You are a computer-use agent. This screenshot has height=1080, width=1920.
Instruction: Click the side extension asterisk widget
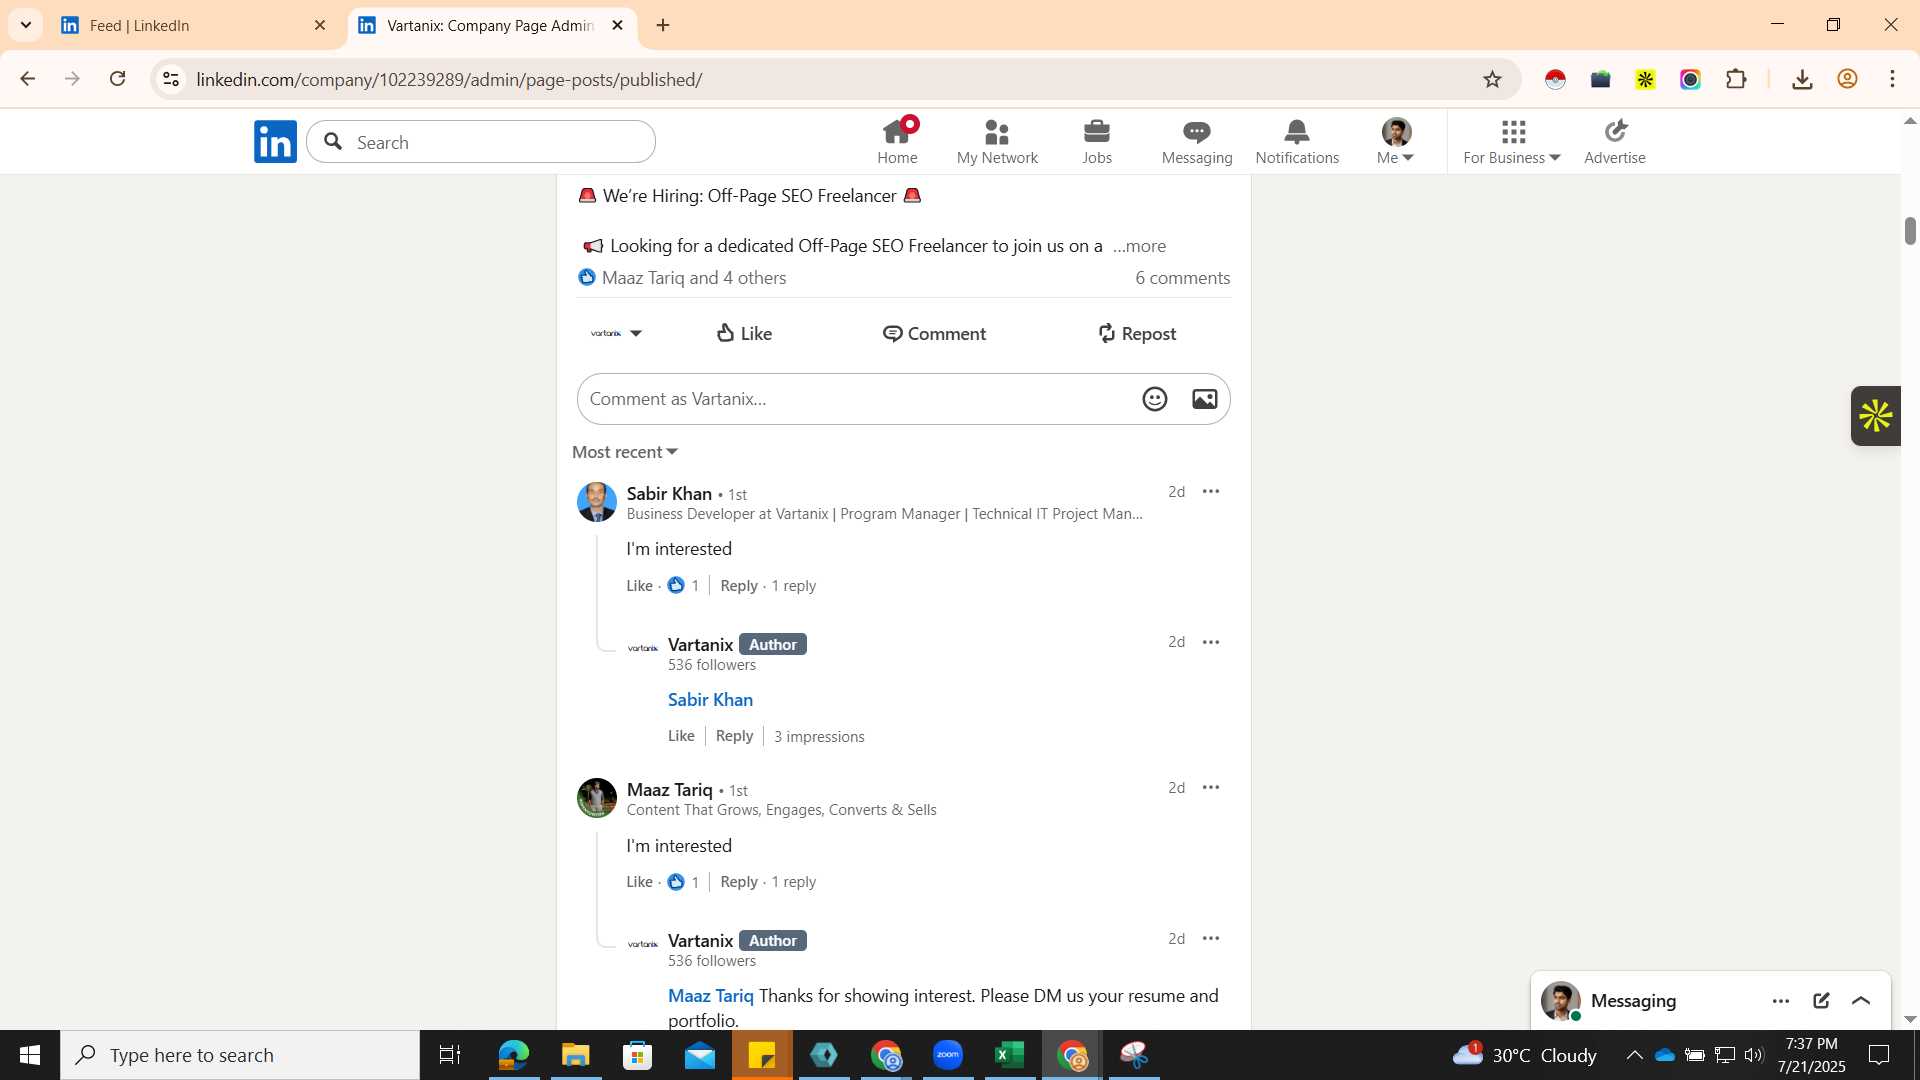[1876, 416]
